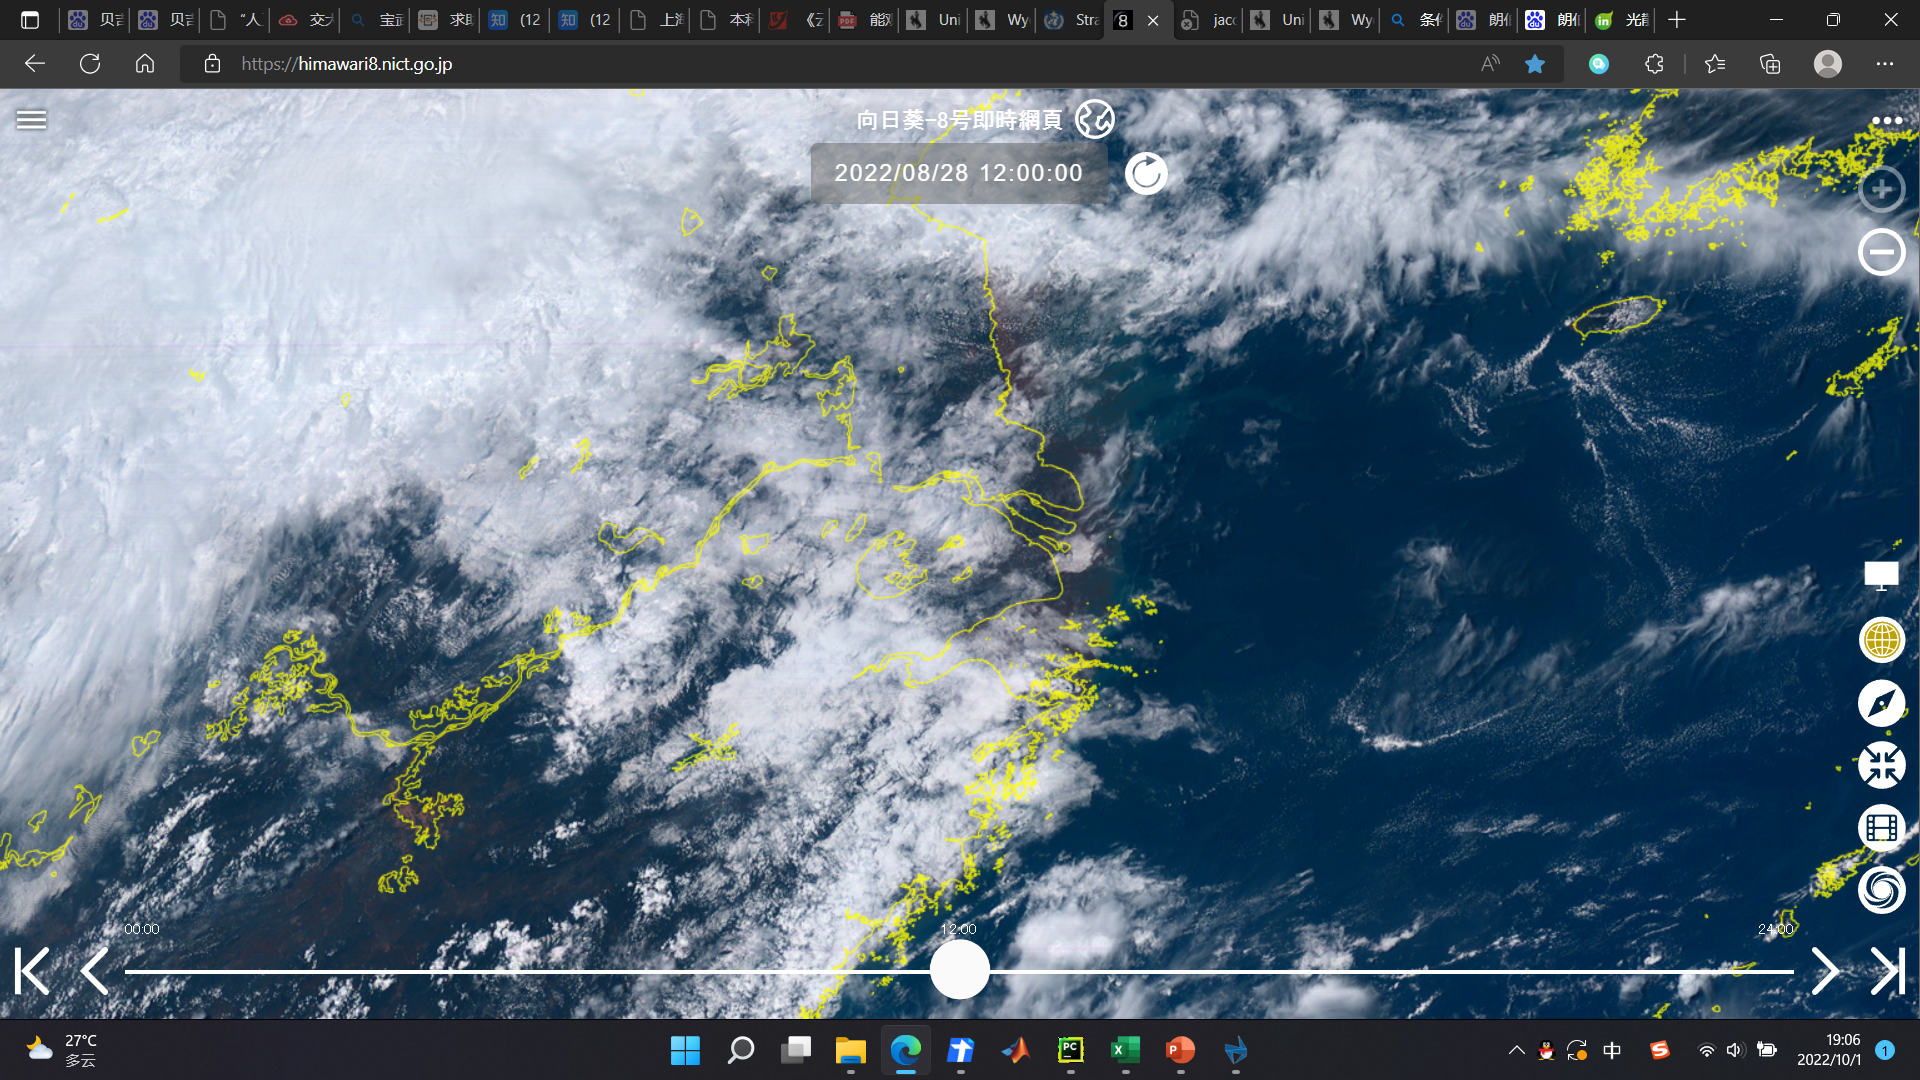Image resolution: width=1920 pixels, height=1080 pixels.
Task: Expand the three dots overlay menu
Action: [x=1886, y=121]
